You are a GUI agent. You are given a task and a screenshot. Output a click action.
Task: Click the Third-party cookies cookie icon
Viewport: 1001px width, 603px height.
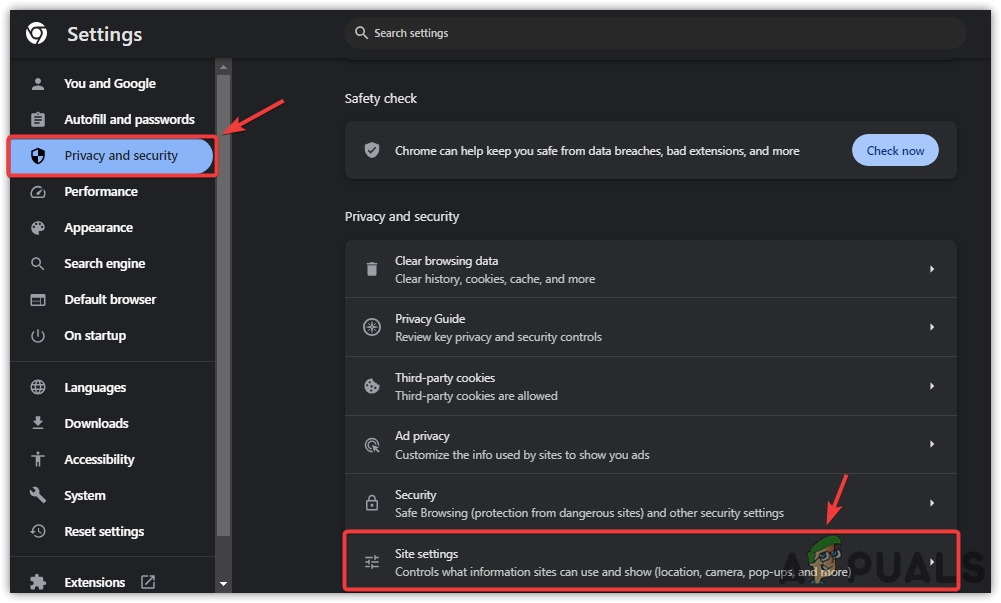coord(372,386)
